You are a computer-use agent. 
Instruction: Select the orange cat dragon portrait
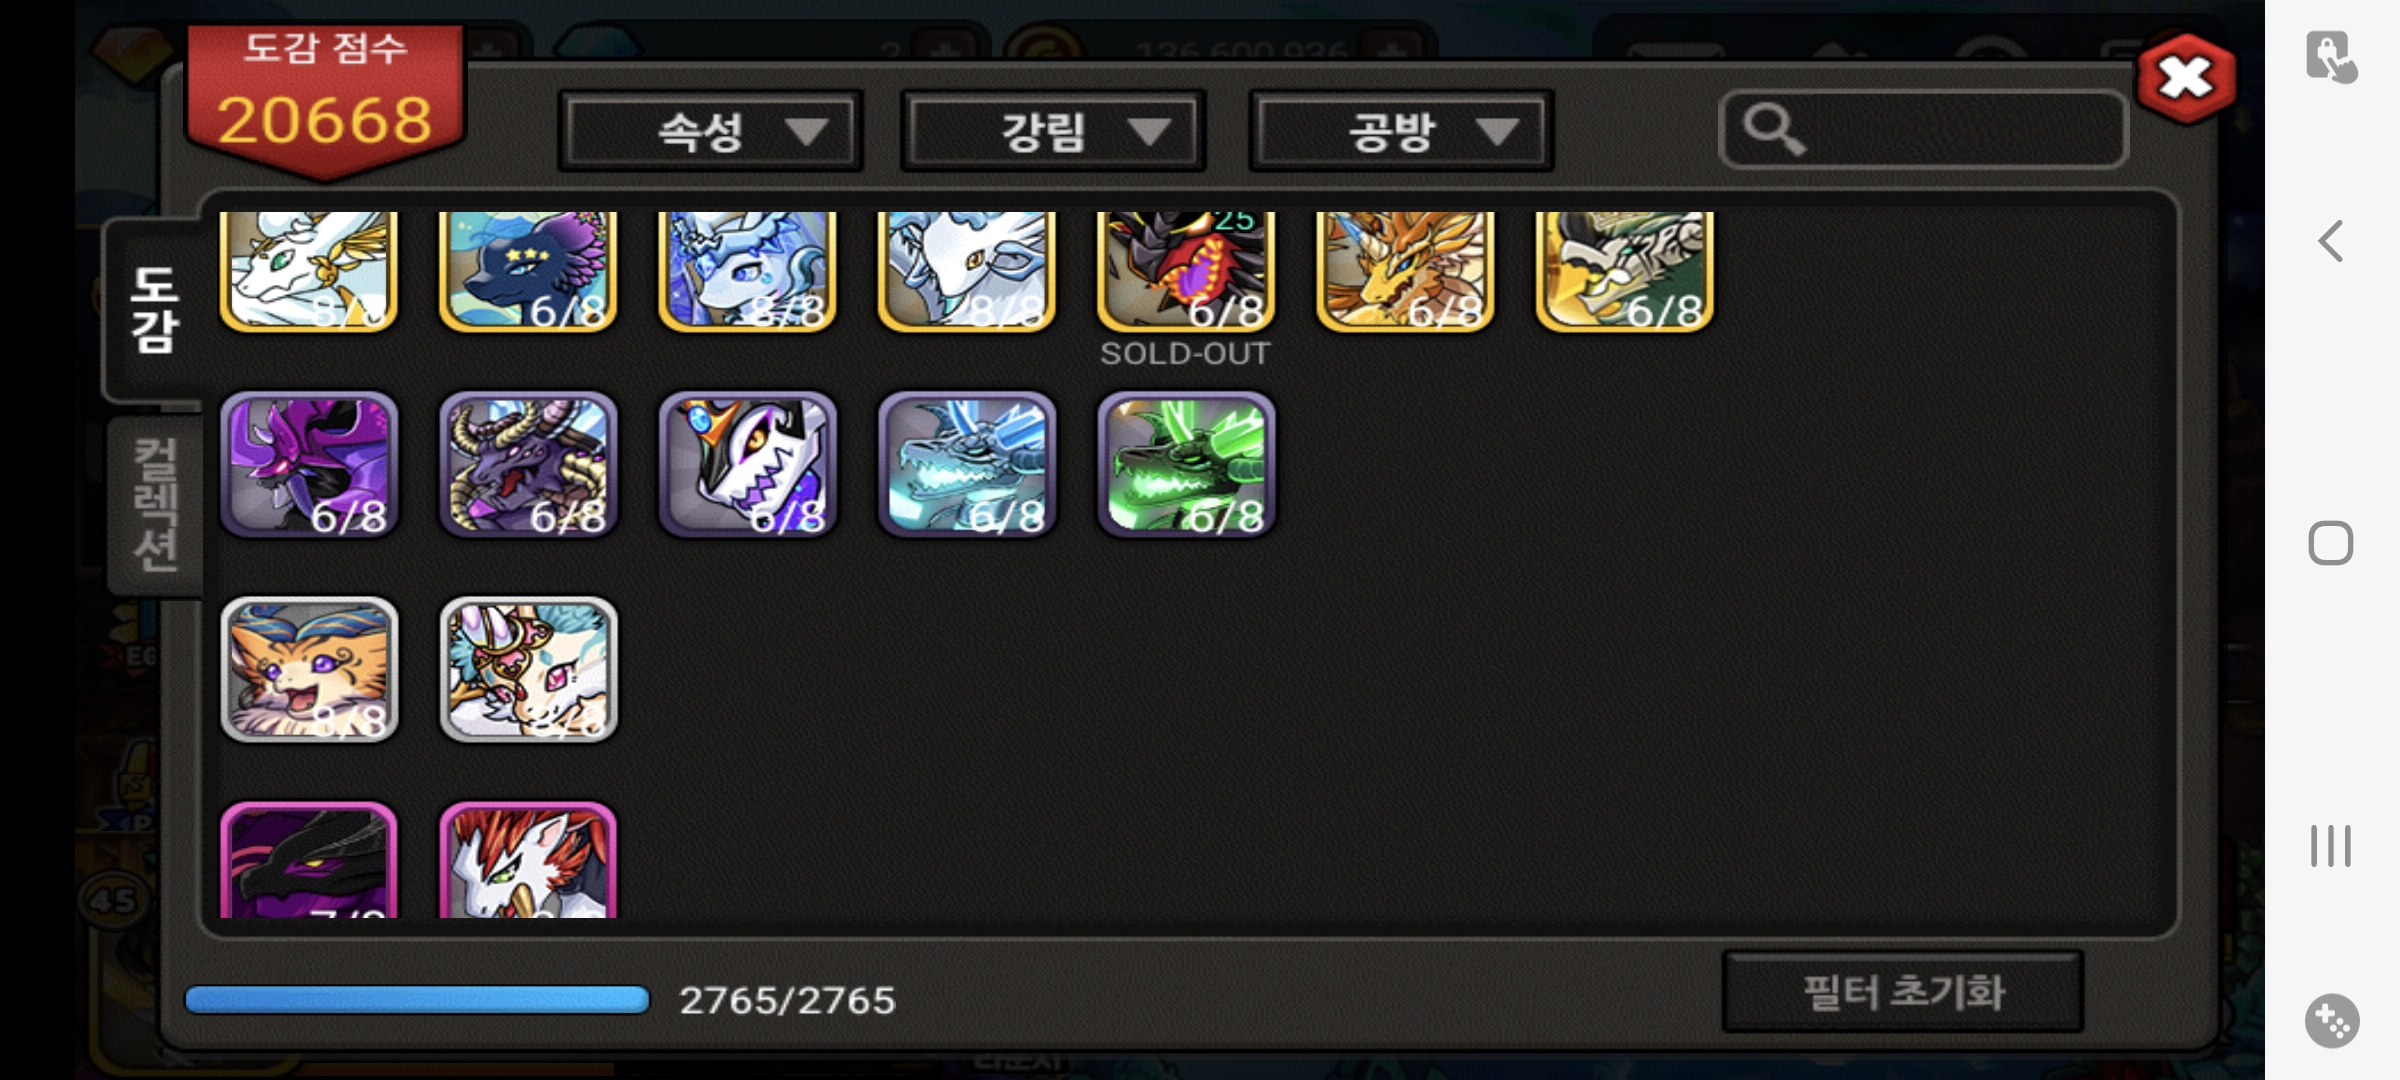(x=309, y=670)
